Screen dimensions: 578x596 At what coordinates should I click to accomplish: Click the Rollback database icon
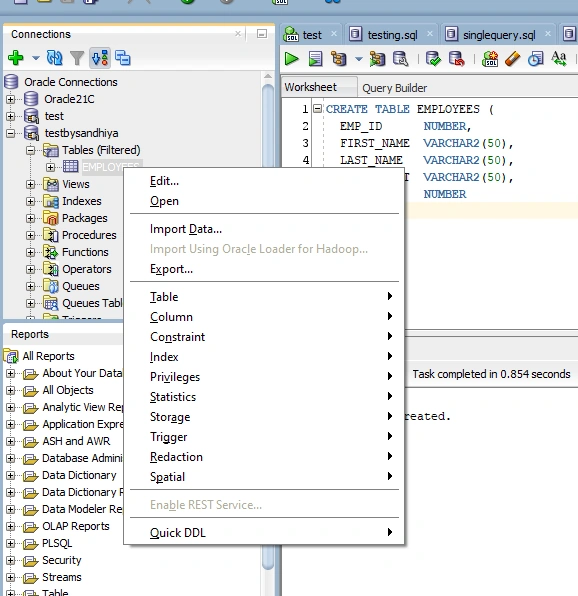pos(456,59)
